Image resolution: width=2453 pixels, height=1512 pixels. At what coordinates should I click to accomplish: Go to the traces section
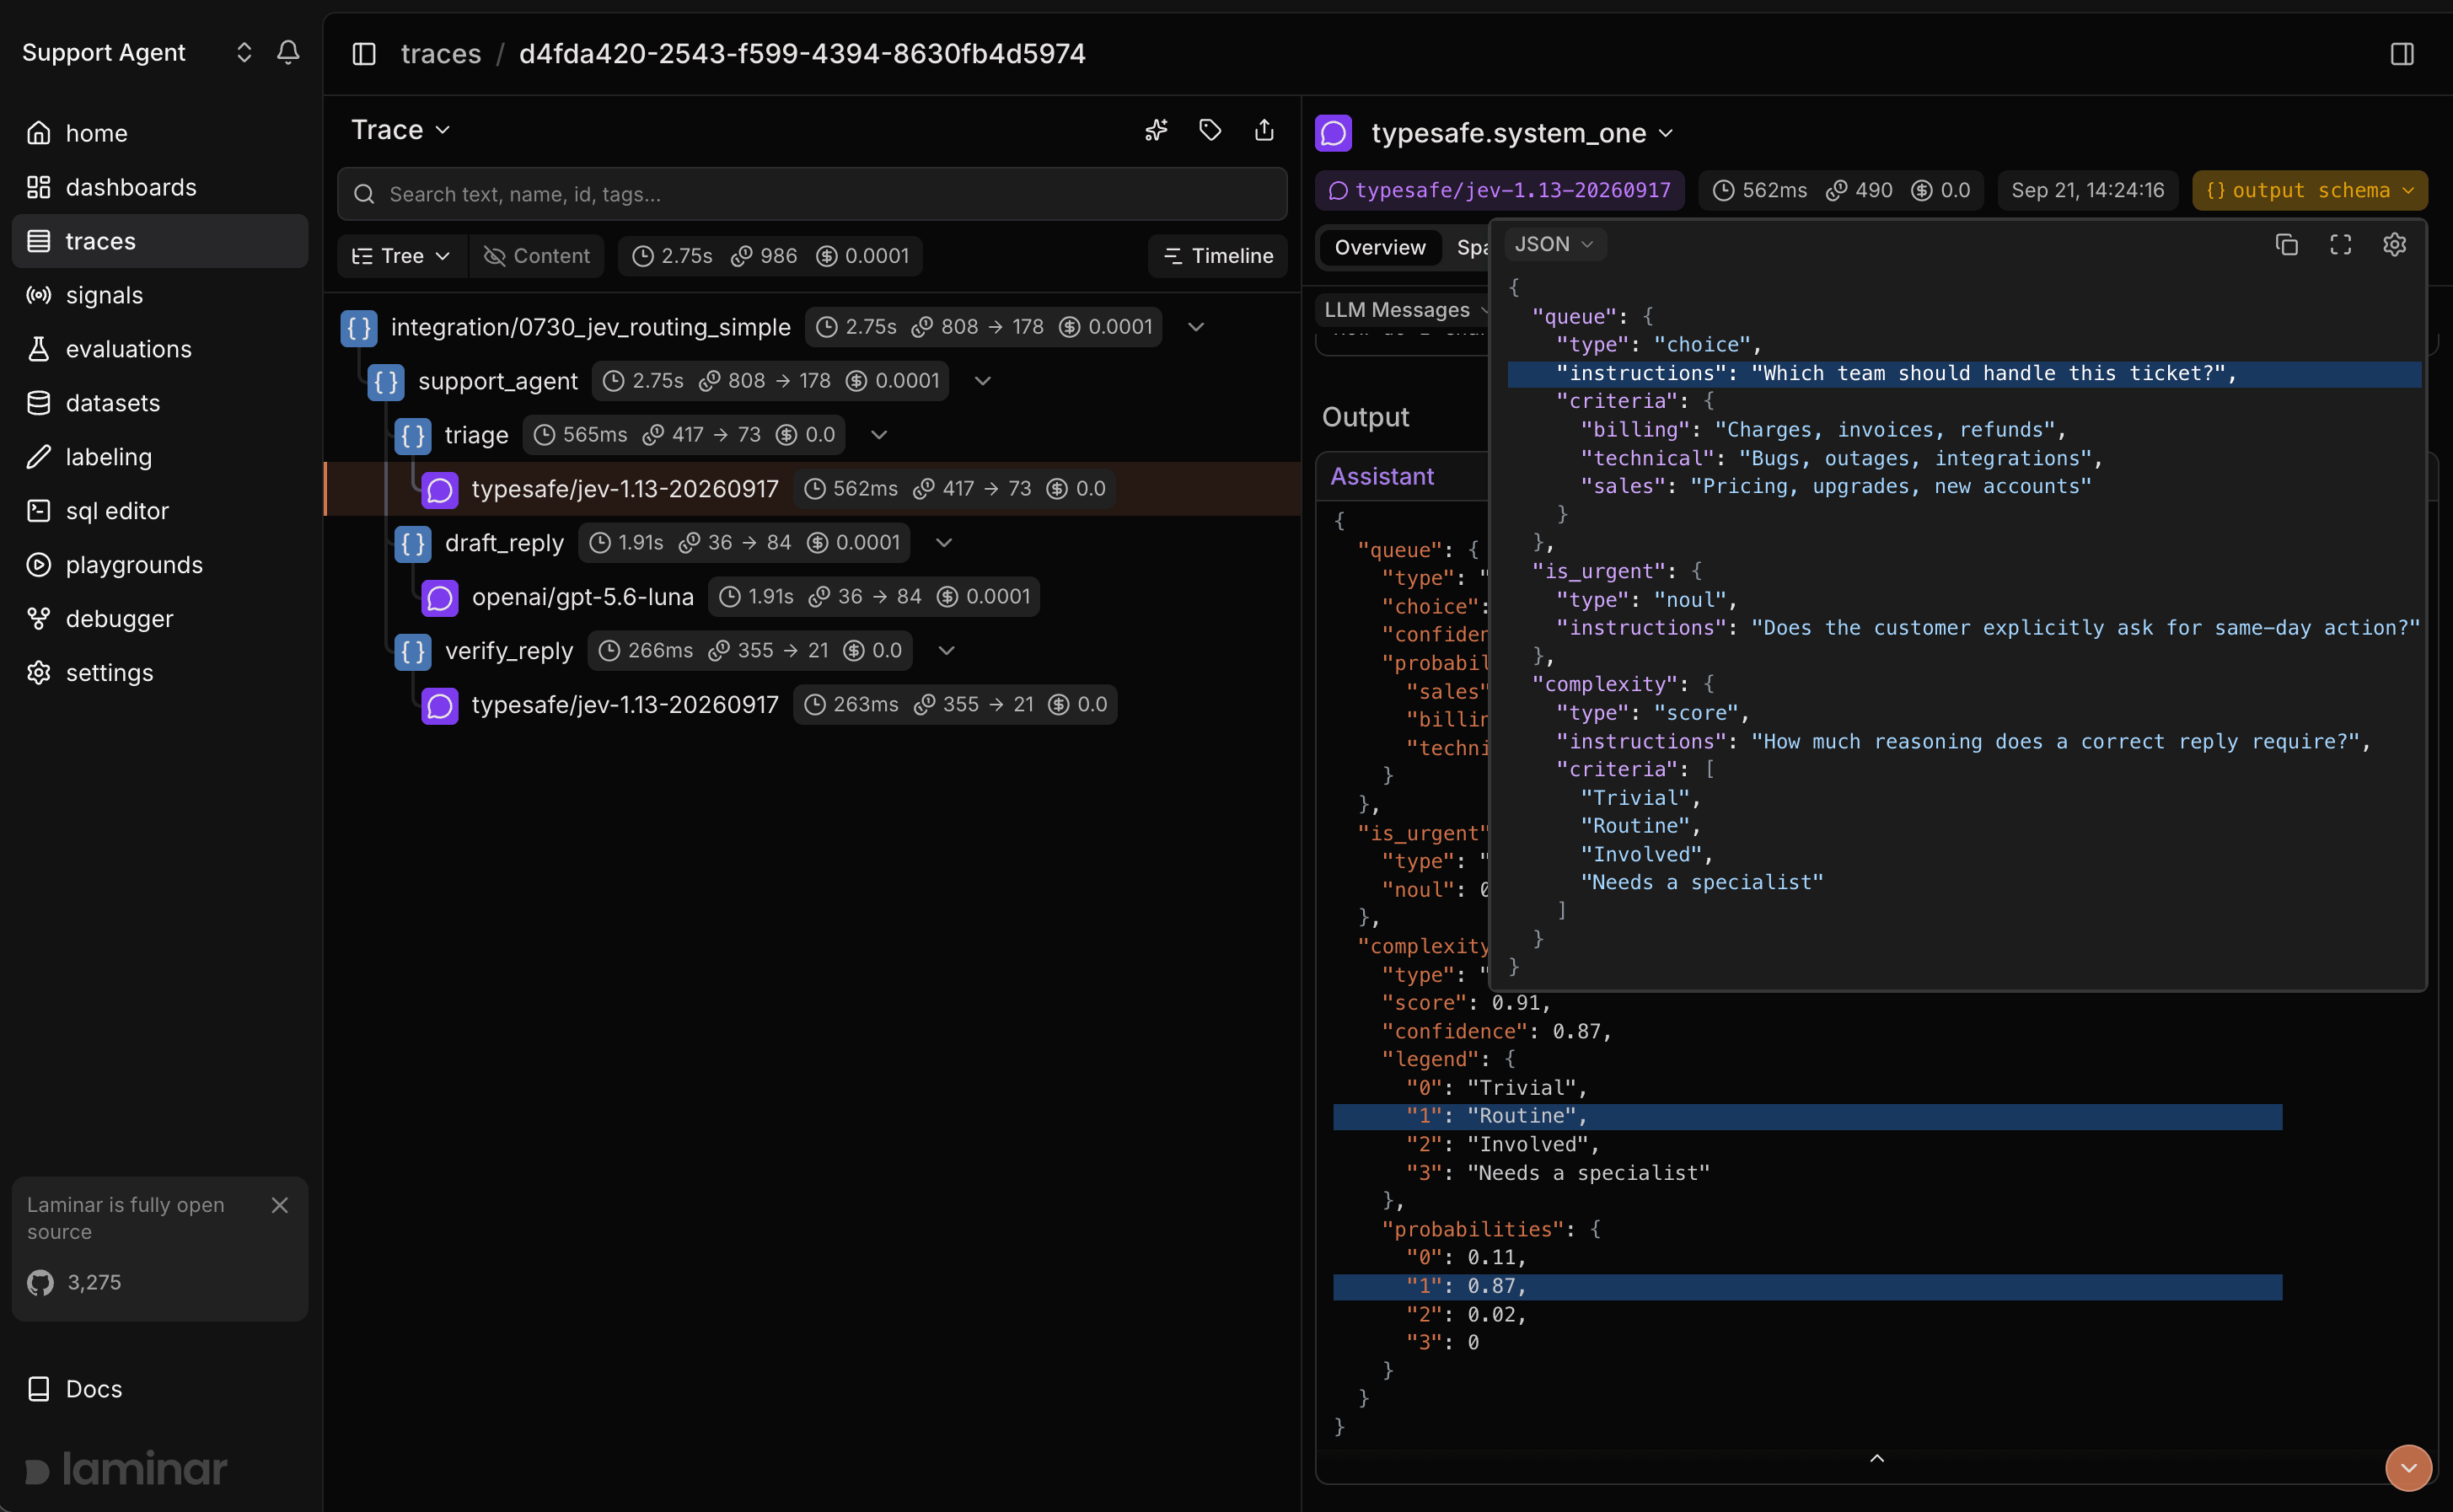tap(160, 241)
